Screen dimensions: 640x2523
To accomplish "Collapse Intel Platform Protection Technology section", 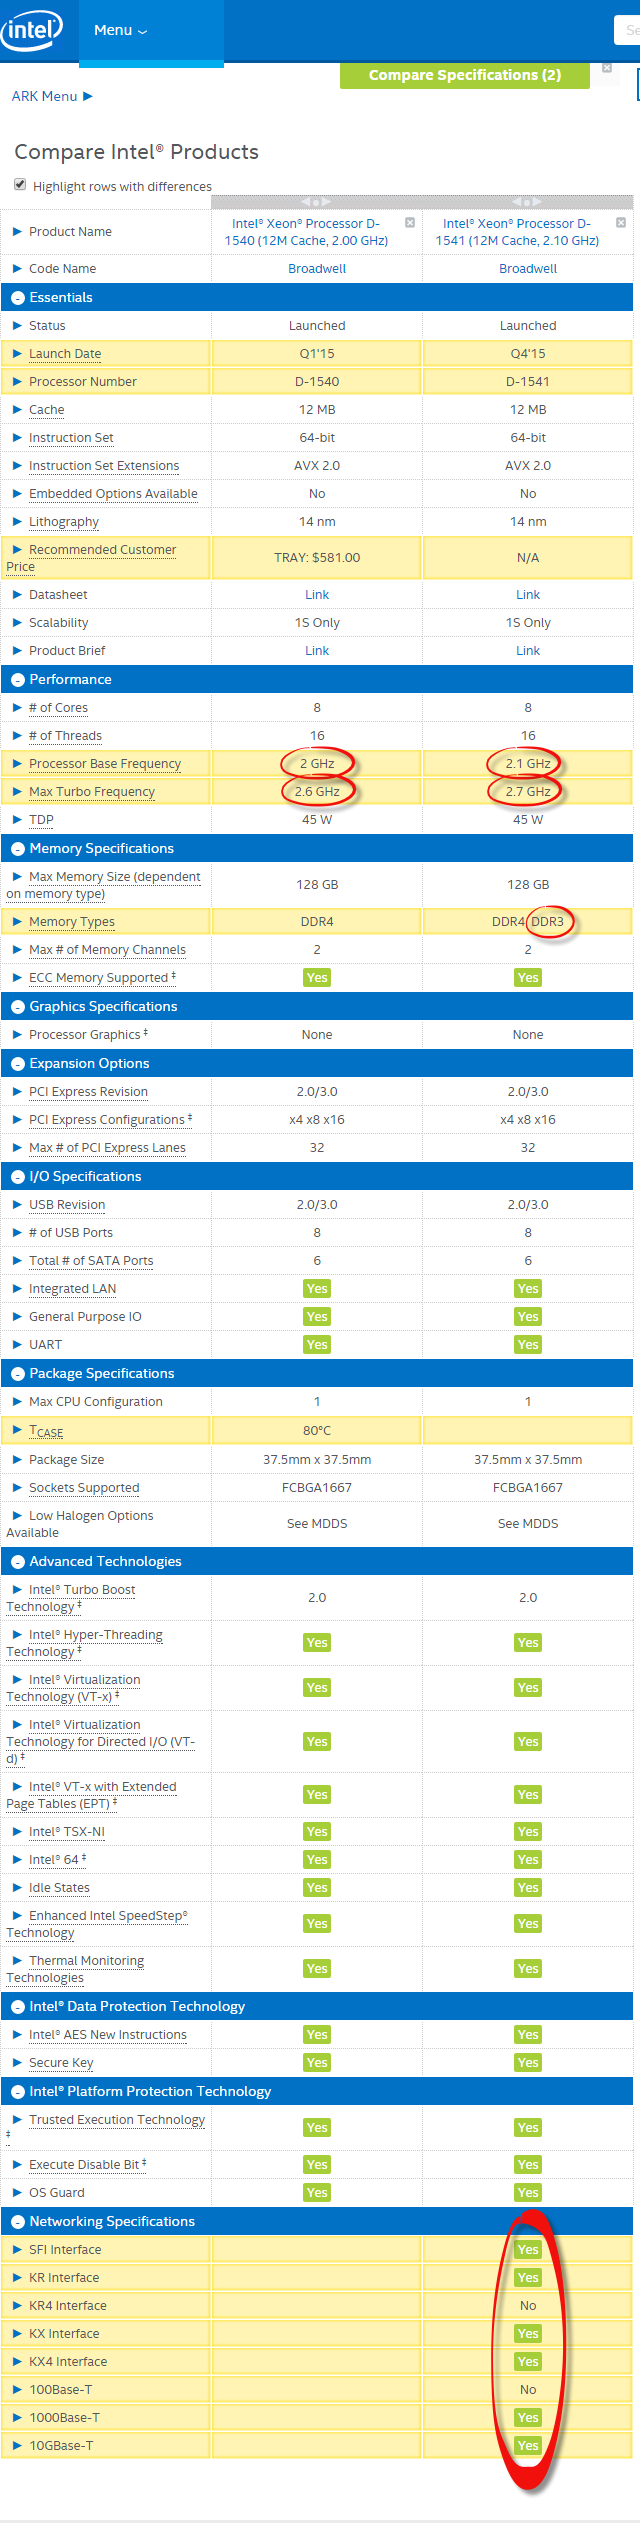I will (x=18, y=2092).
